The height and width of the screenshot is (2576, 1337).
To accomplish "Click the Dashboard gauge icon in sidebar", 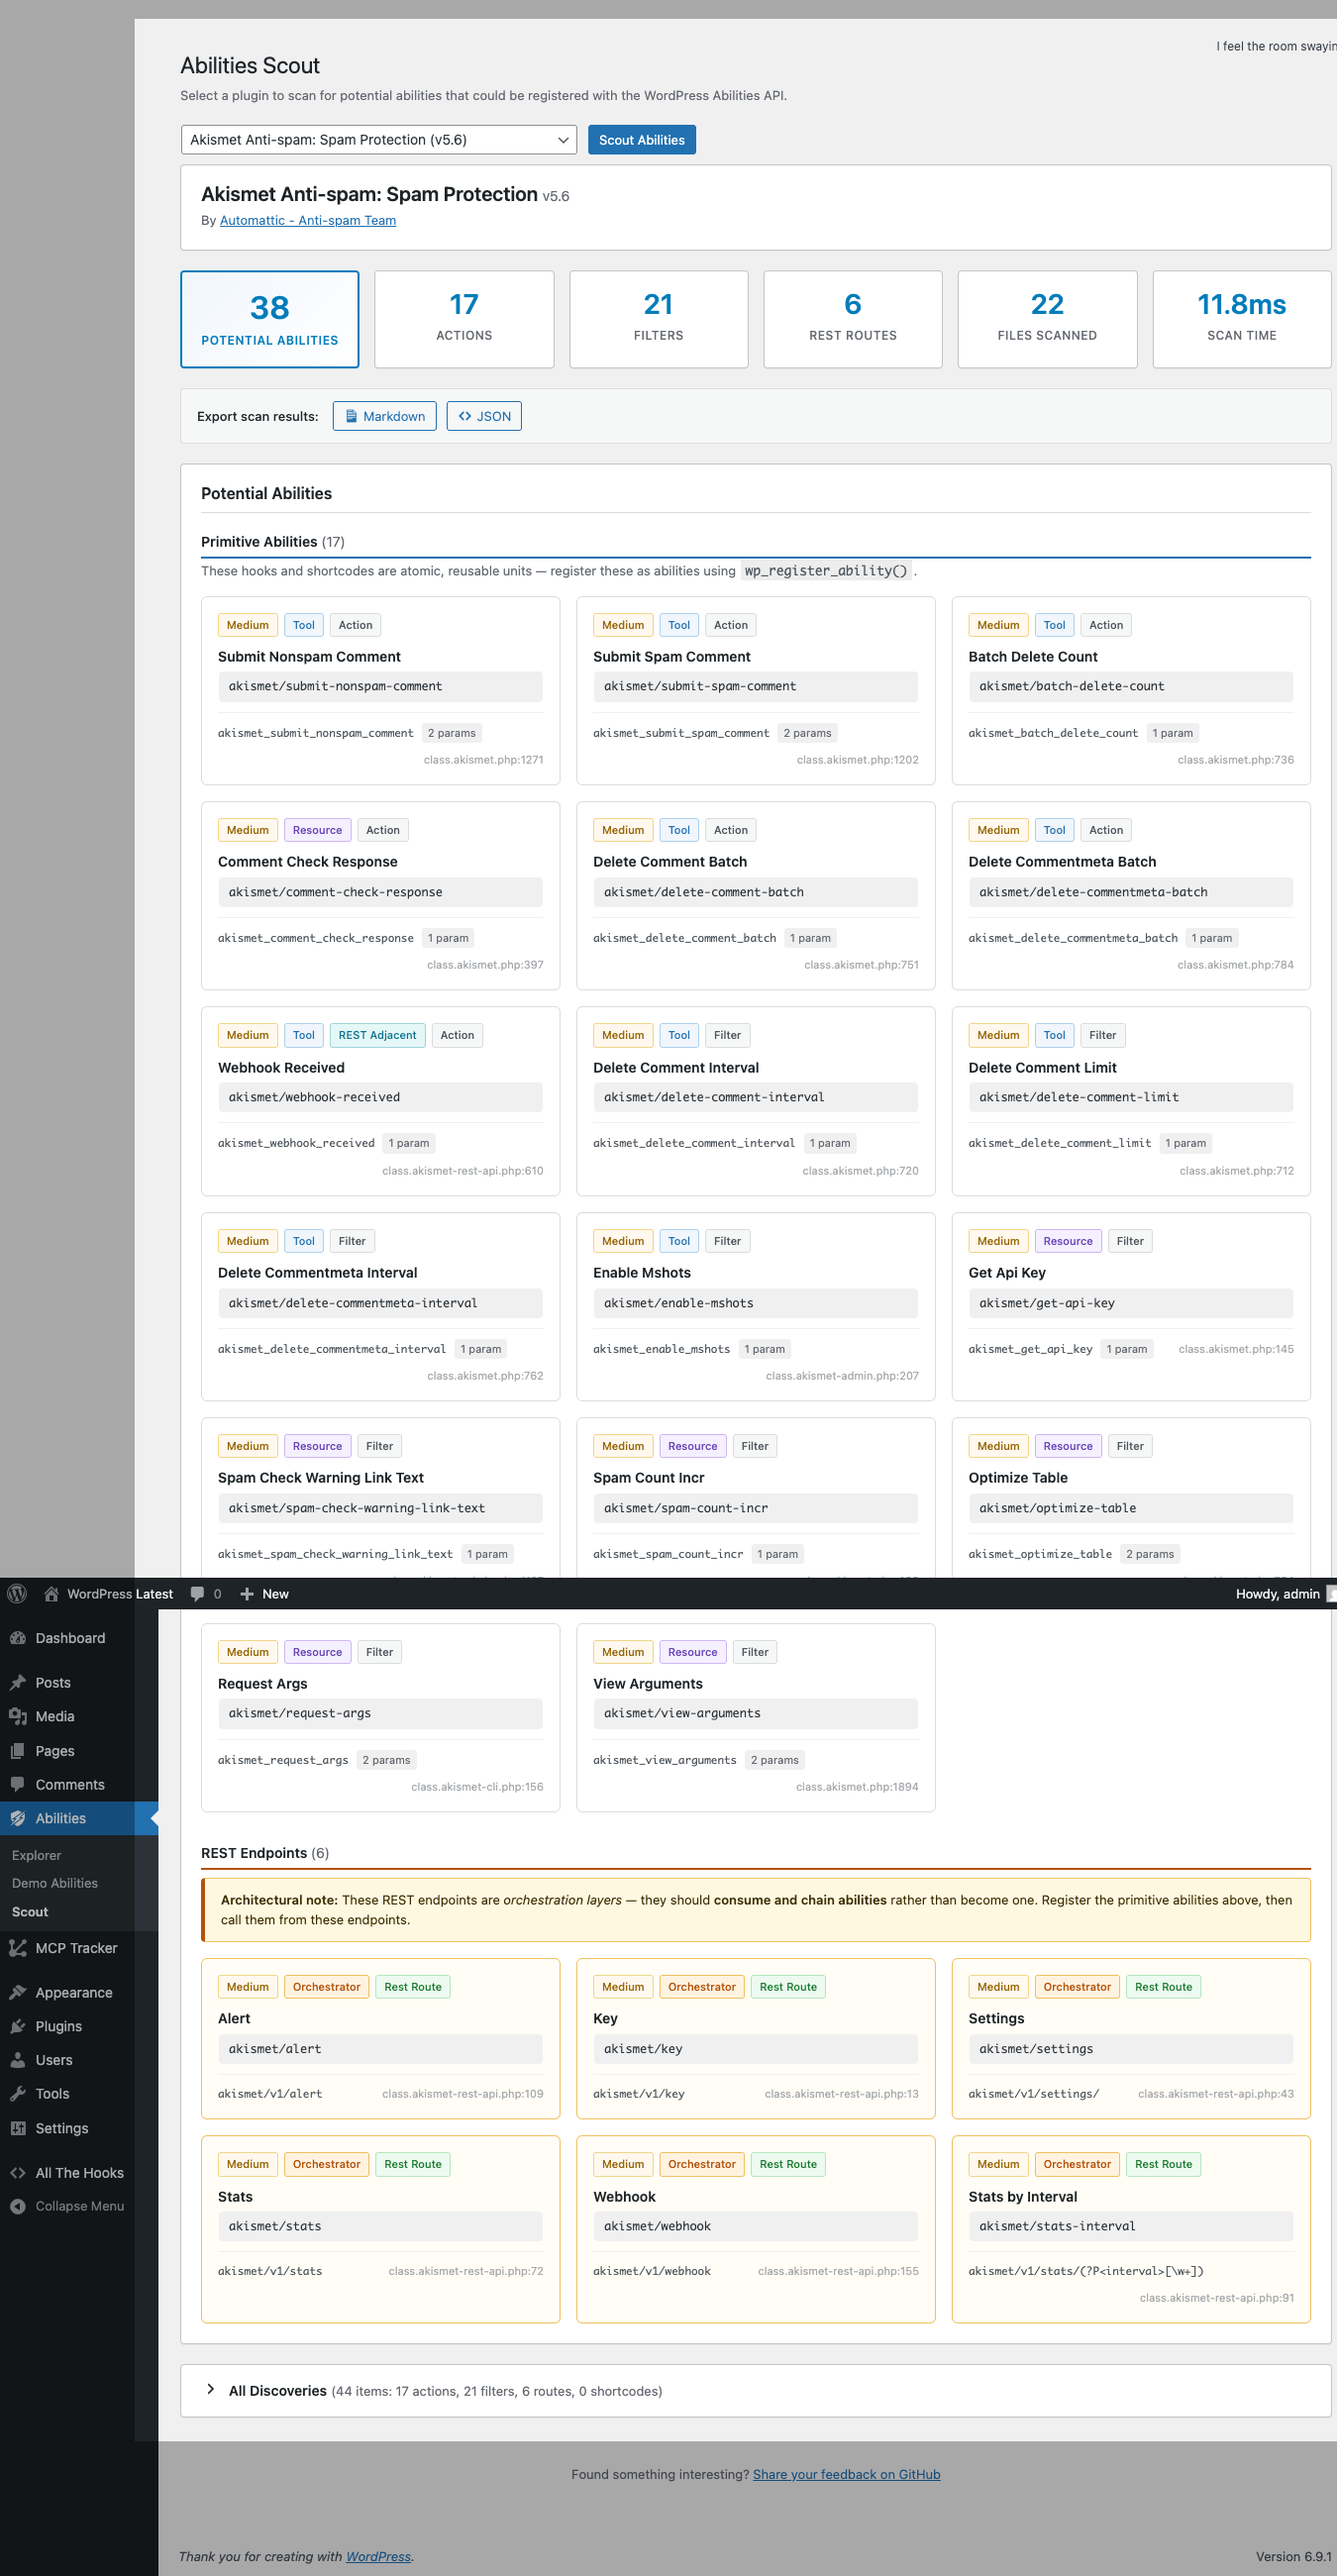I will click(18, 1638).
